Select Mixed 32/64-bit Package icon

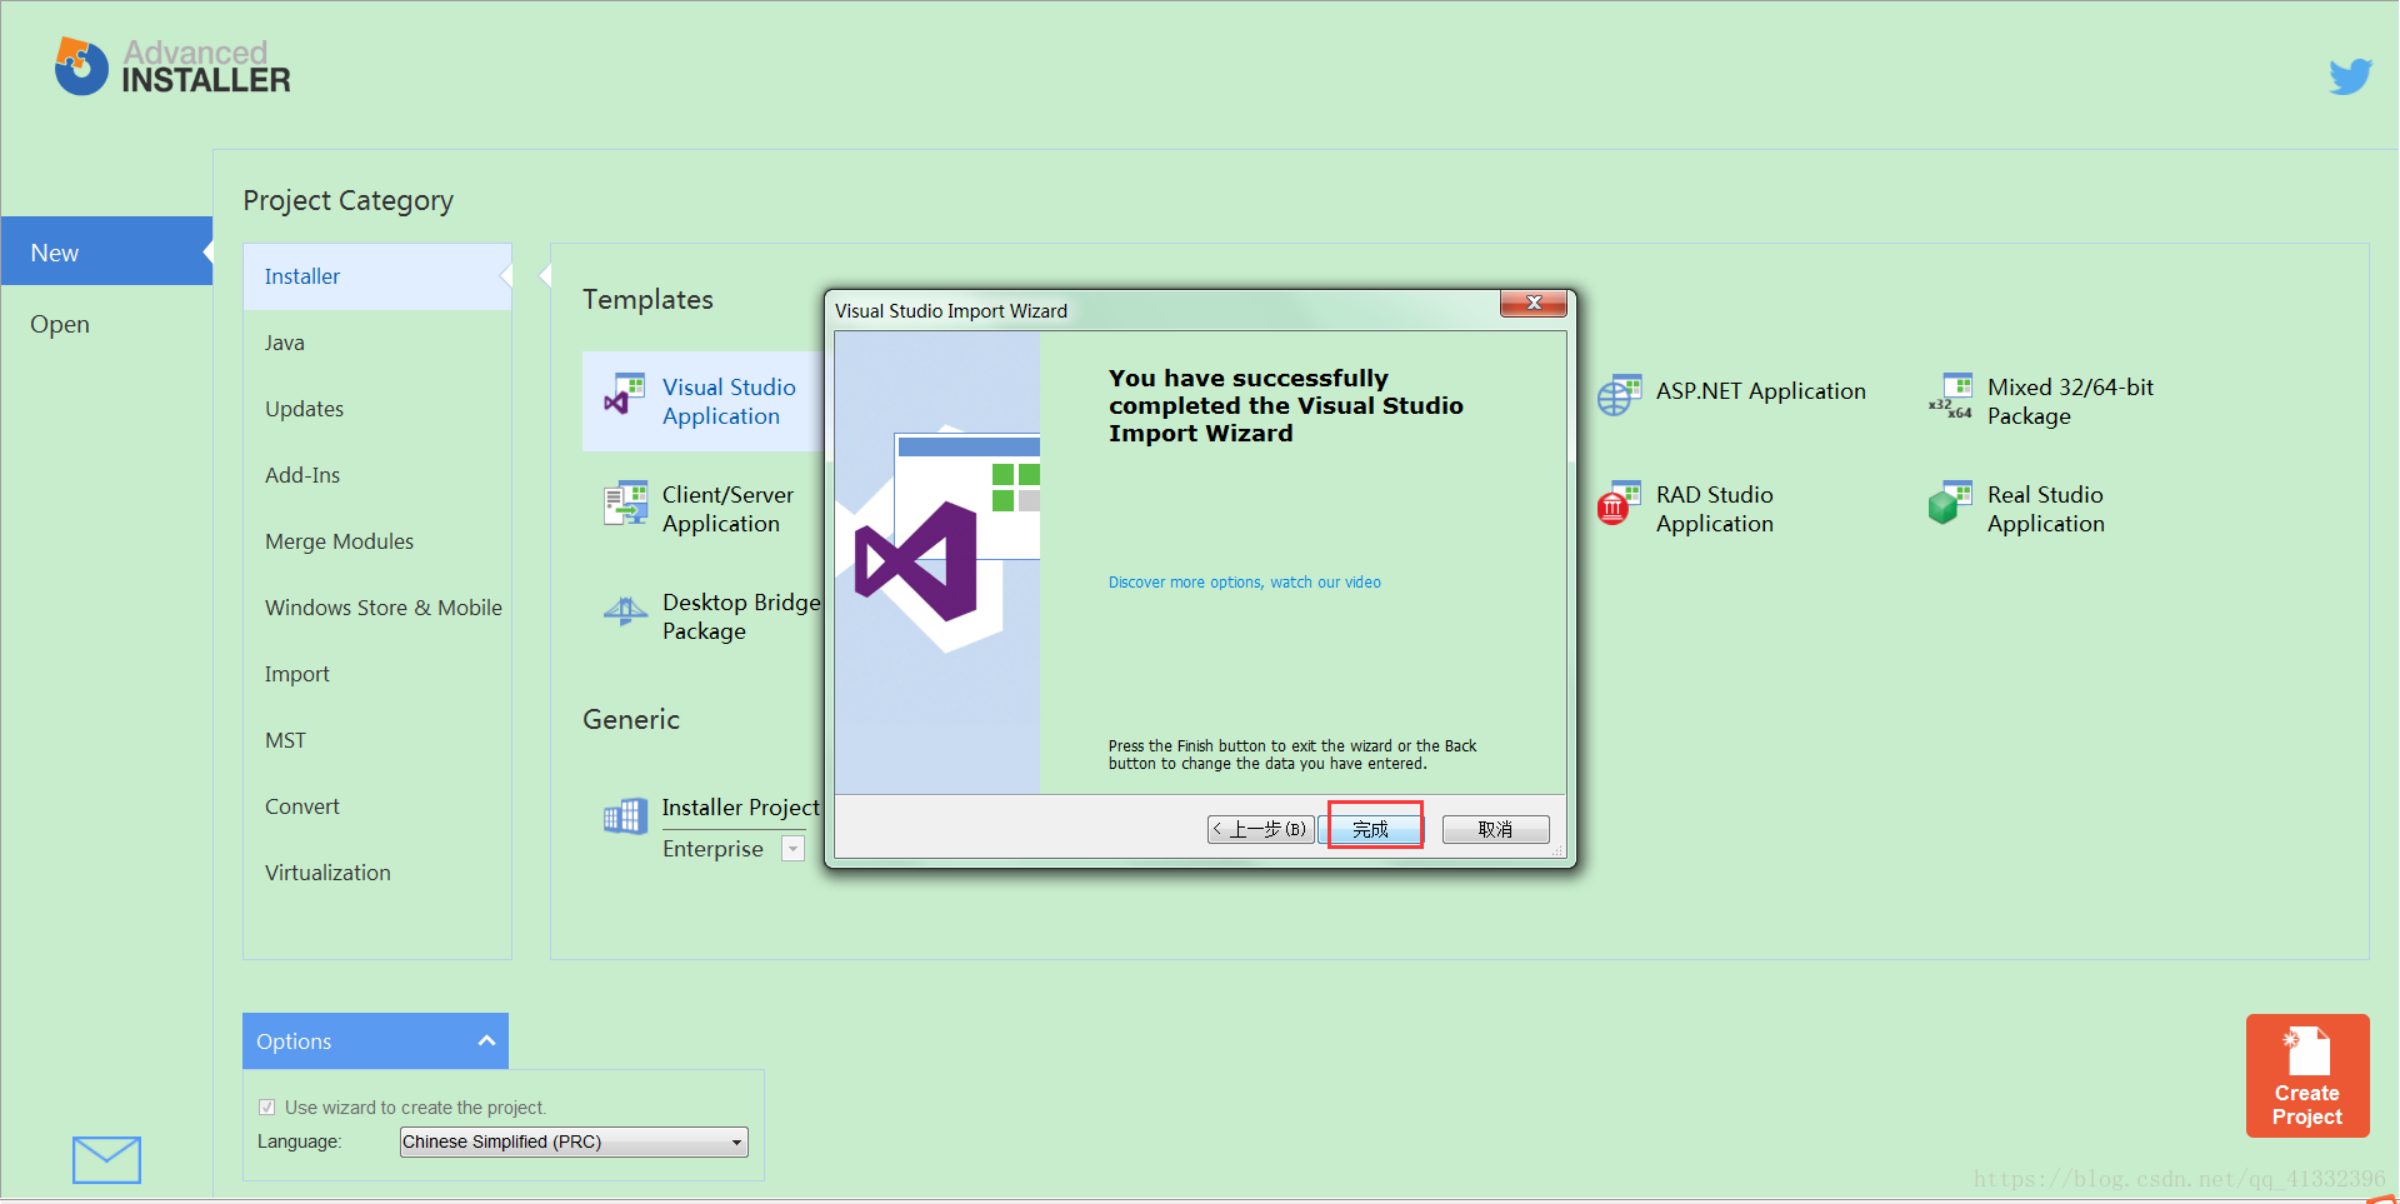tap(1950, 397)
